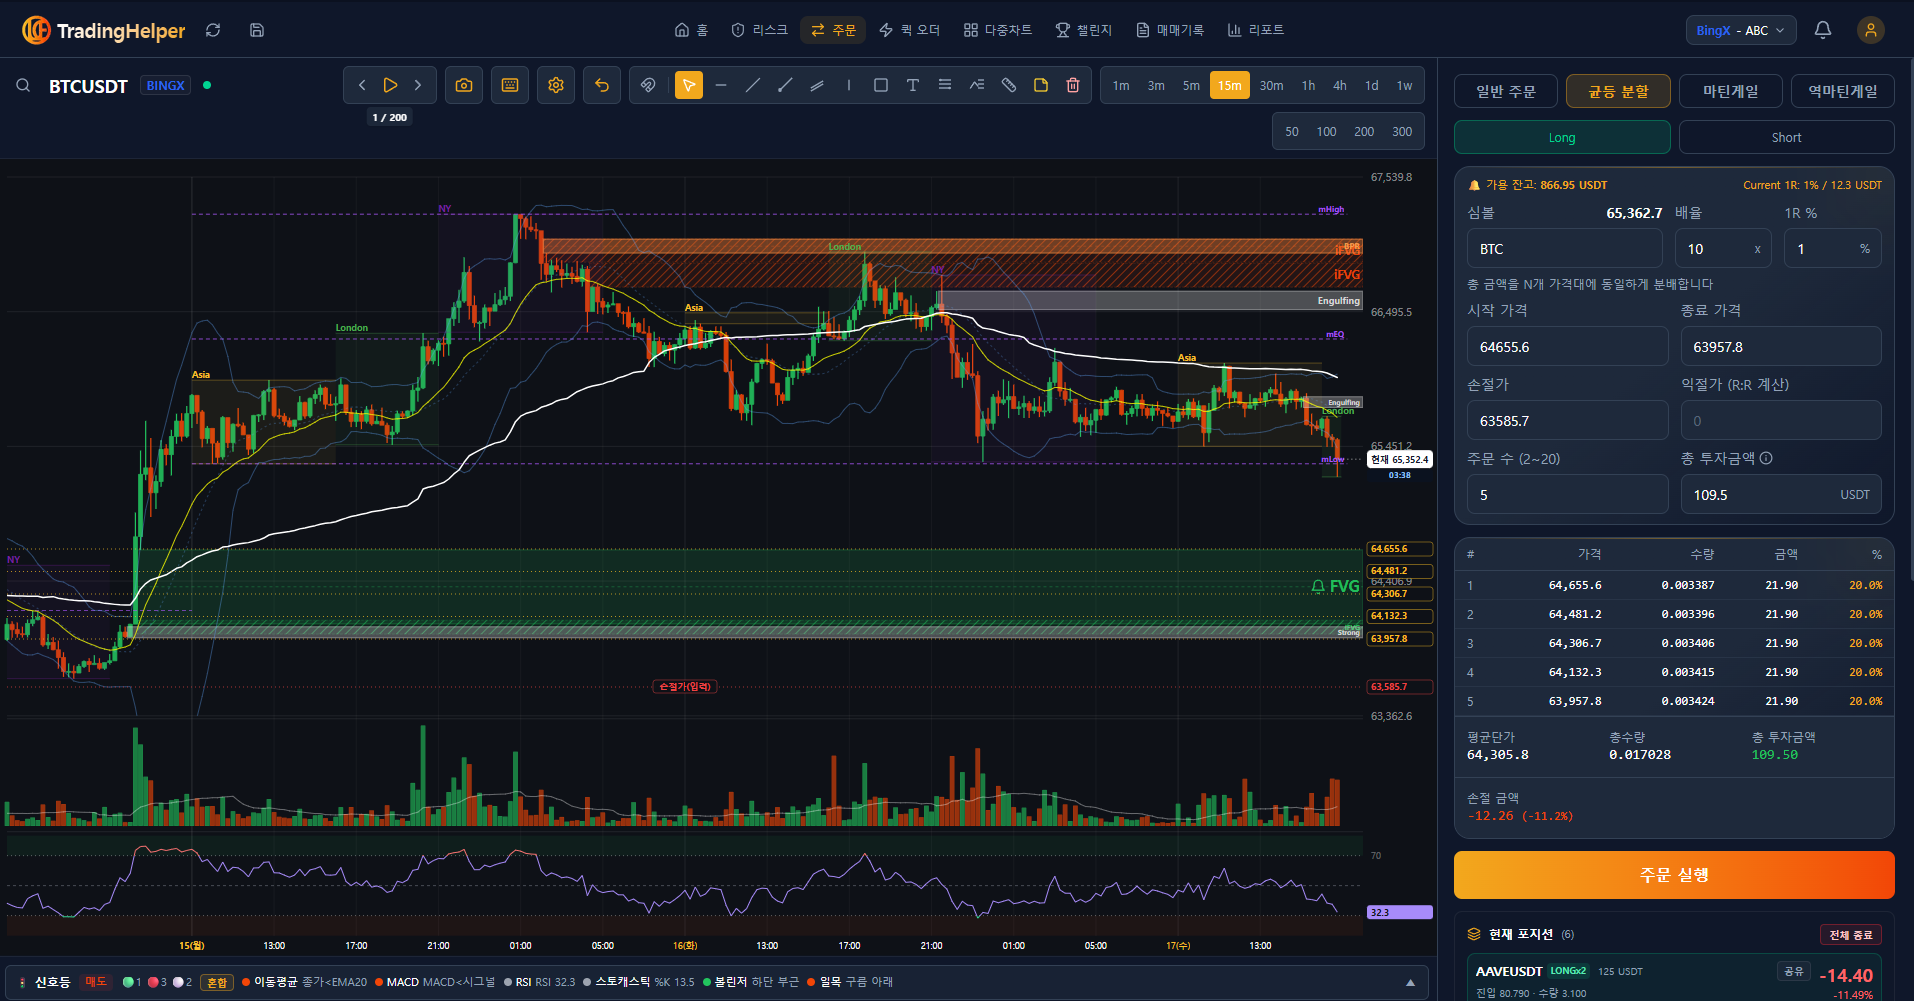Take a chart screenshot with camera icon
The image size is (1914, 1001).
[464, 85]
